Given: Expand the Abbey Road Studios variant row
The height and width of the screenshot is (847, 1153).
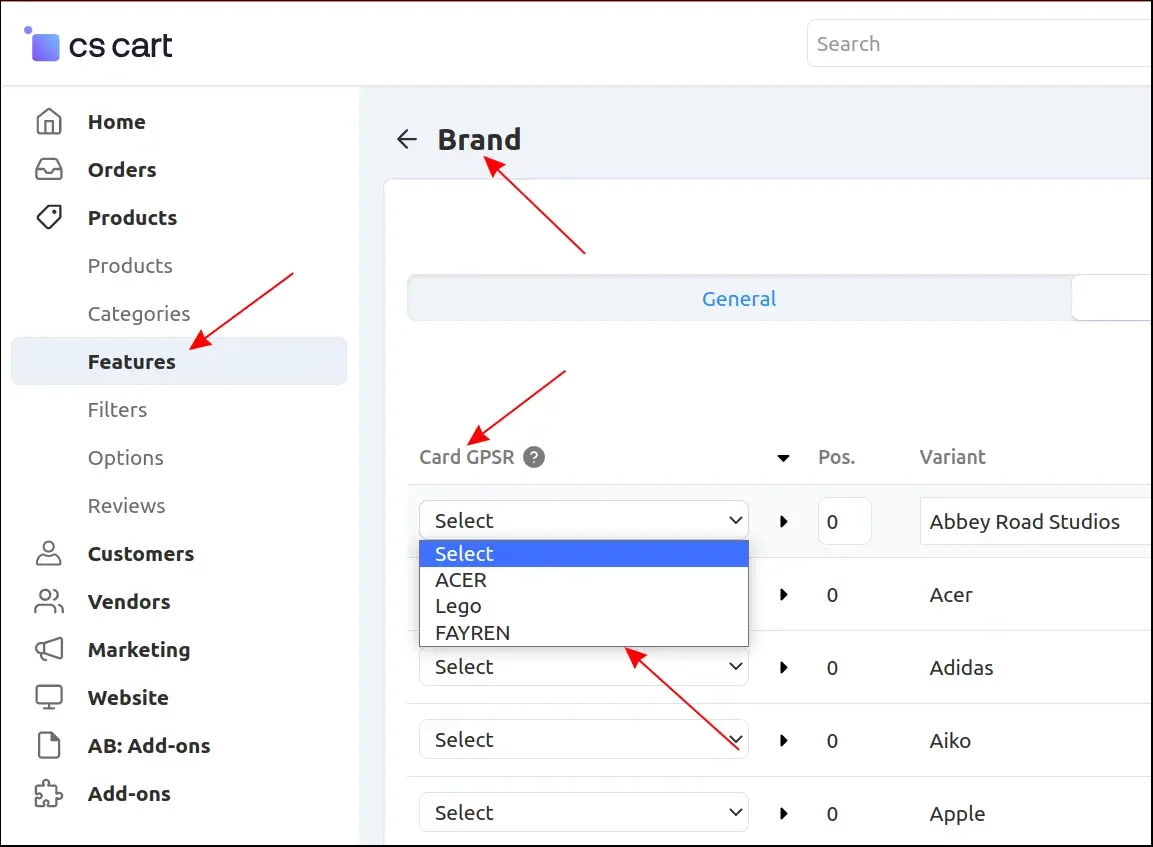Looking at the screenshot, I should coord(784,521).
